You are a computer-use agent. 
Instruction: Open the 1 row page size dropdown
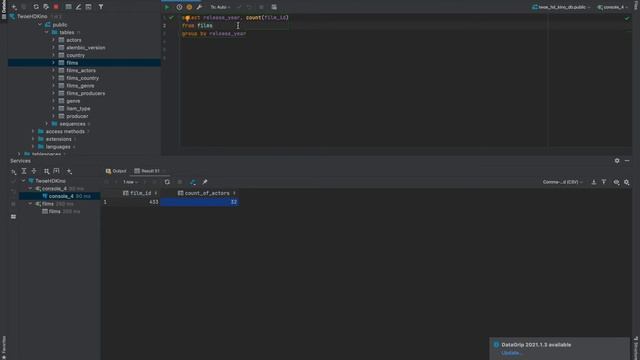click(x=130, y=182)
